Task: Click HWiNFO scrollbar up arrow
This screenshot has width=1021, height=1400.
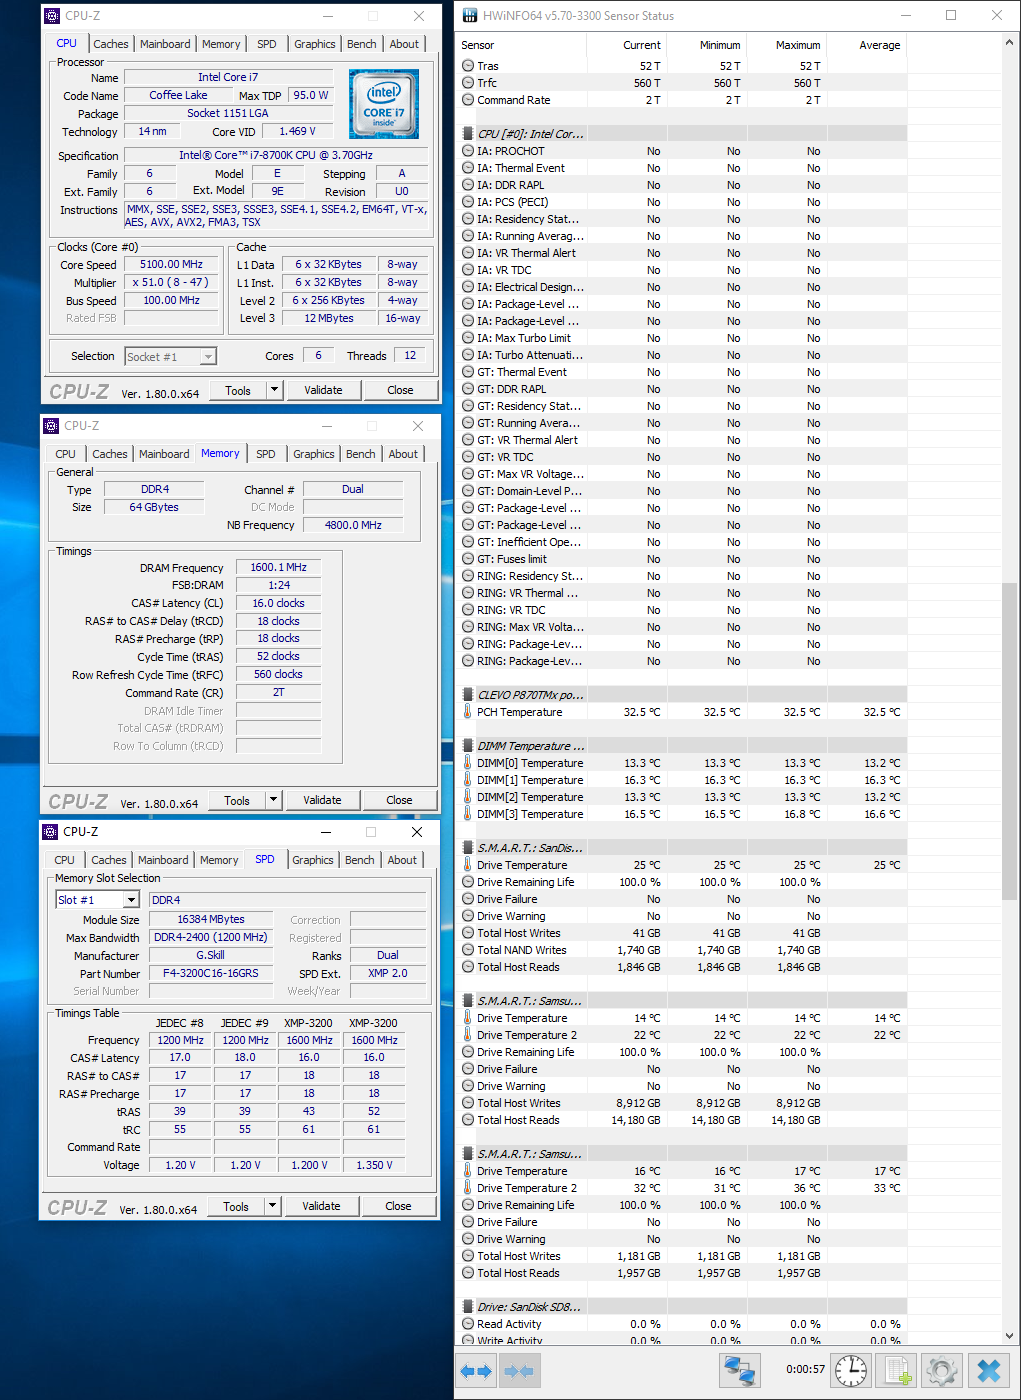Action: 1009,43
